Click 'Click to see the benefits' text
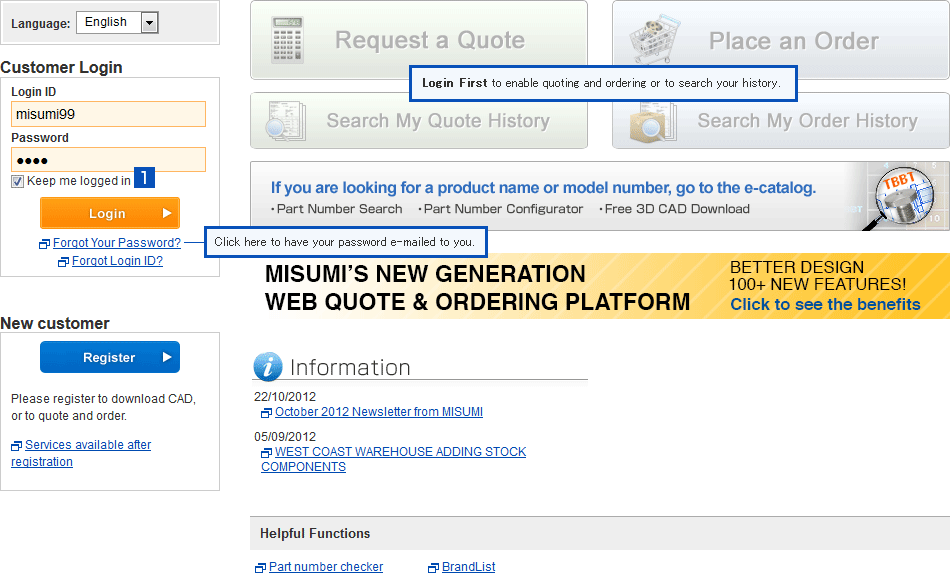 [825, 305]
